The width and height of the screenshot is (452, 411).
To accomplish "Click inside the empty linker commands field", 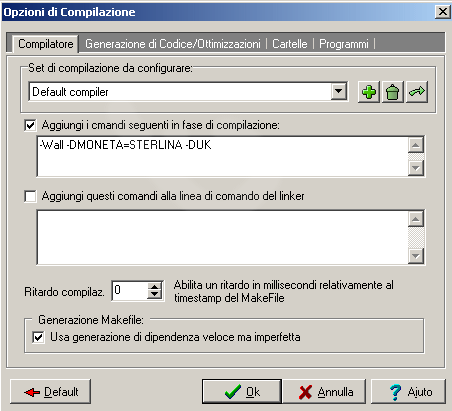I will (x=222, y=237).
